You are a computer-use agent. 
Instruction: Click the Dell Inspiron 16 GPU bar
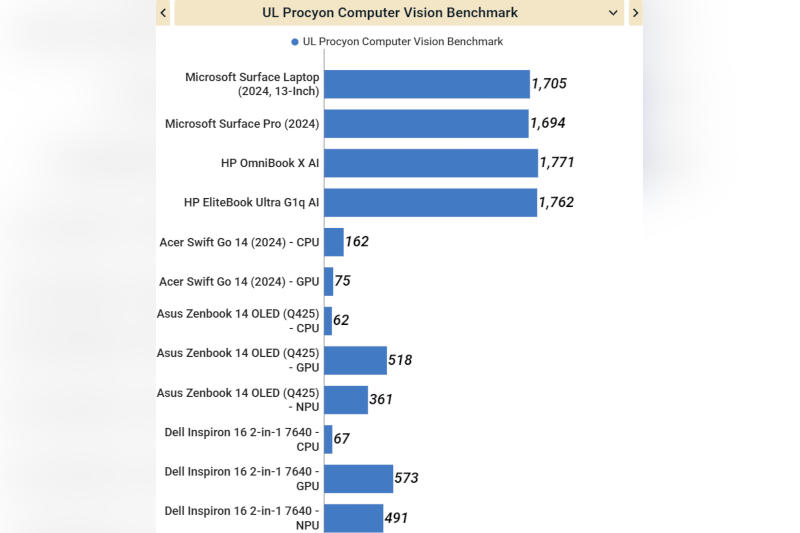point(358,479)
